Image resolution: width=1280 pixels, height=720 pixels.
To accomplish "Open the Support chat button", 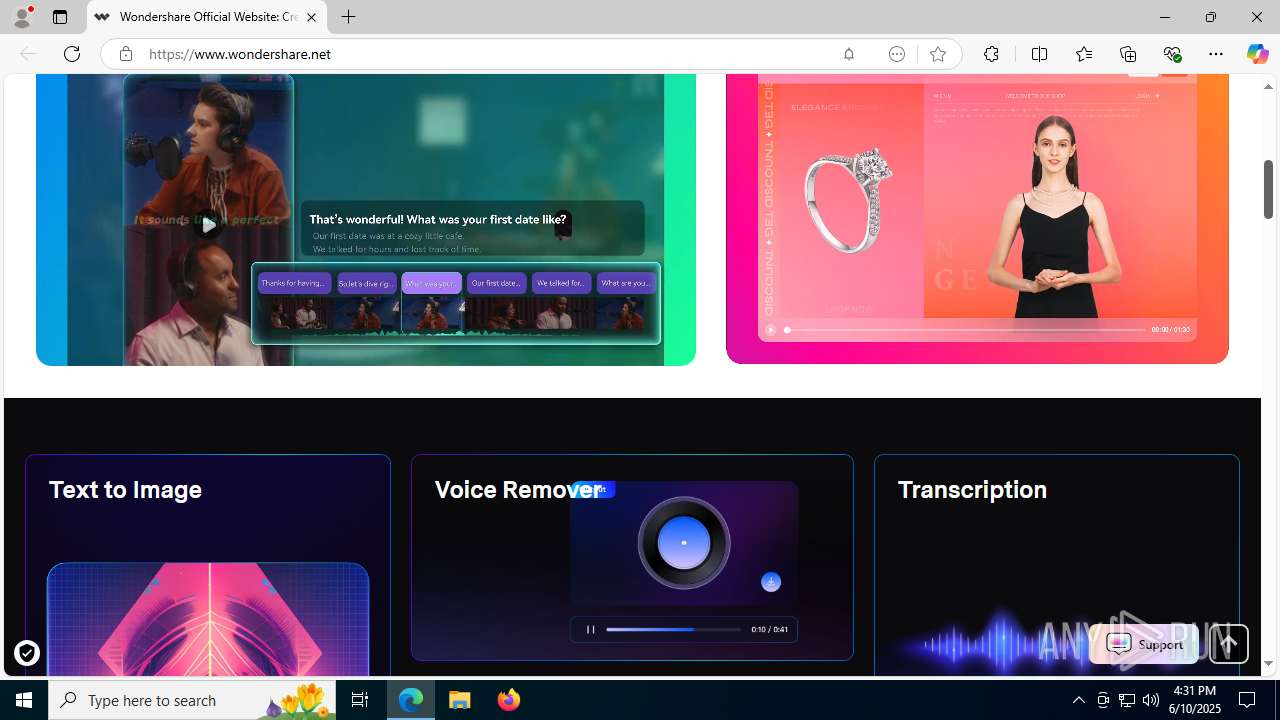I will (1144, 645).
